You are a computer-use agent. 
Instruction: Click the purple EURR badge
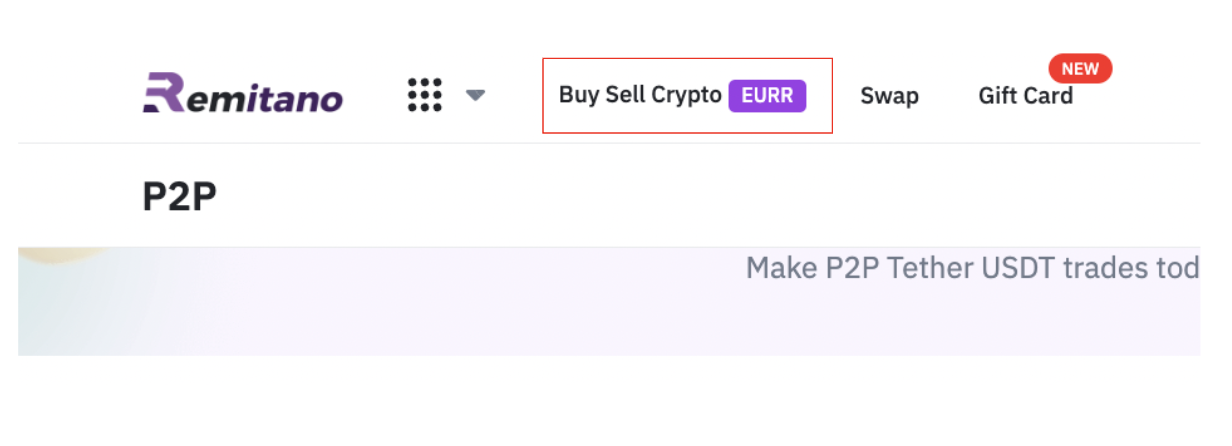click(767, 96)
